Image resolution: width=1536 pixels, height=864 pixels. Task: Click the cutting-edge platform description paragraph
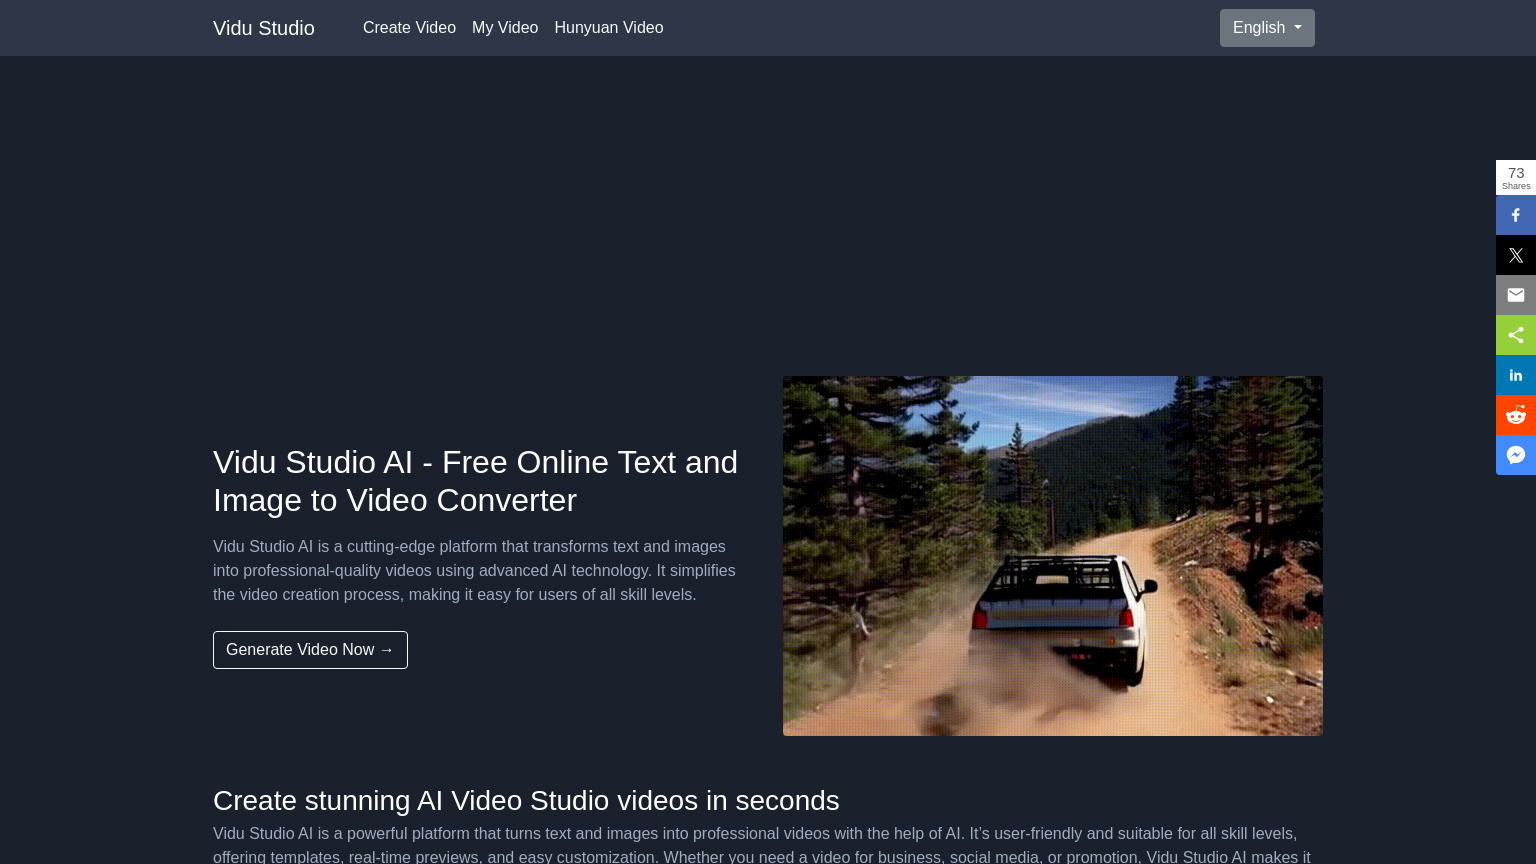(x=474, y=570)
